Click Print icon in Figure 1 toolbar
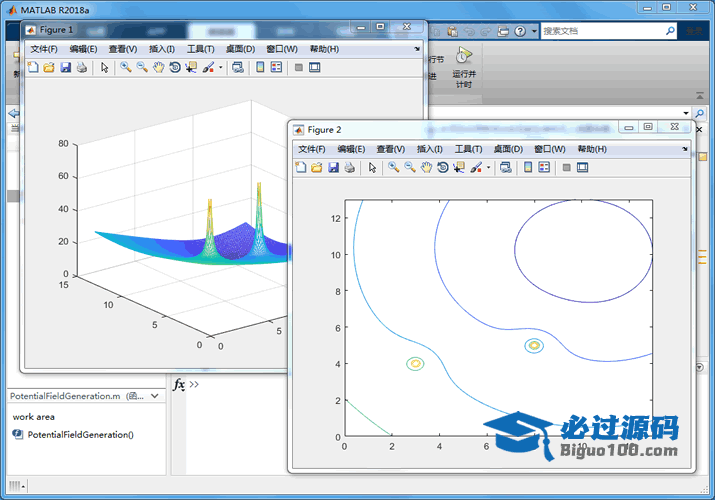This screenshot has height=500, width=715. pyautogui.click(x=82, y=67)
